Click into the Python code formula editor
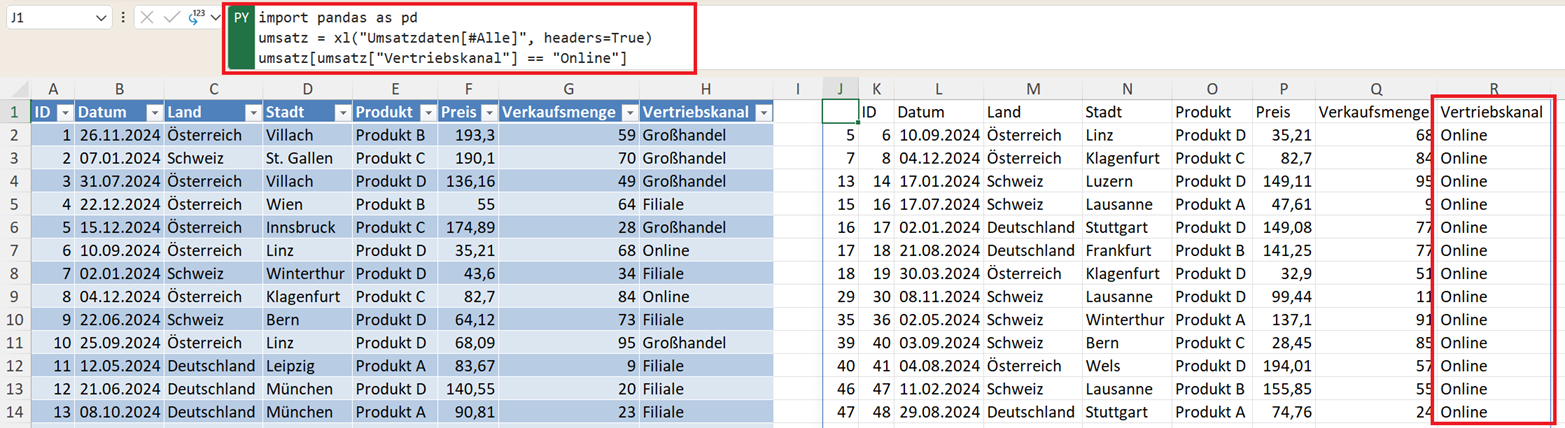The image size is (1565, 428). click(x=470, y=40)
